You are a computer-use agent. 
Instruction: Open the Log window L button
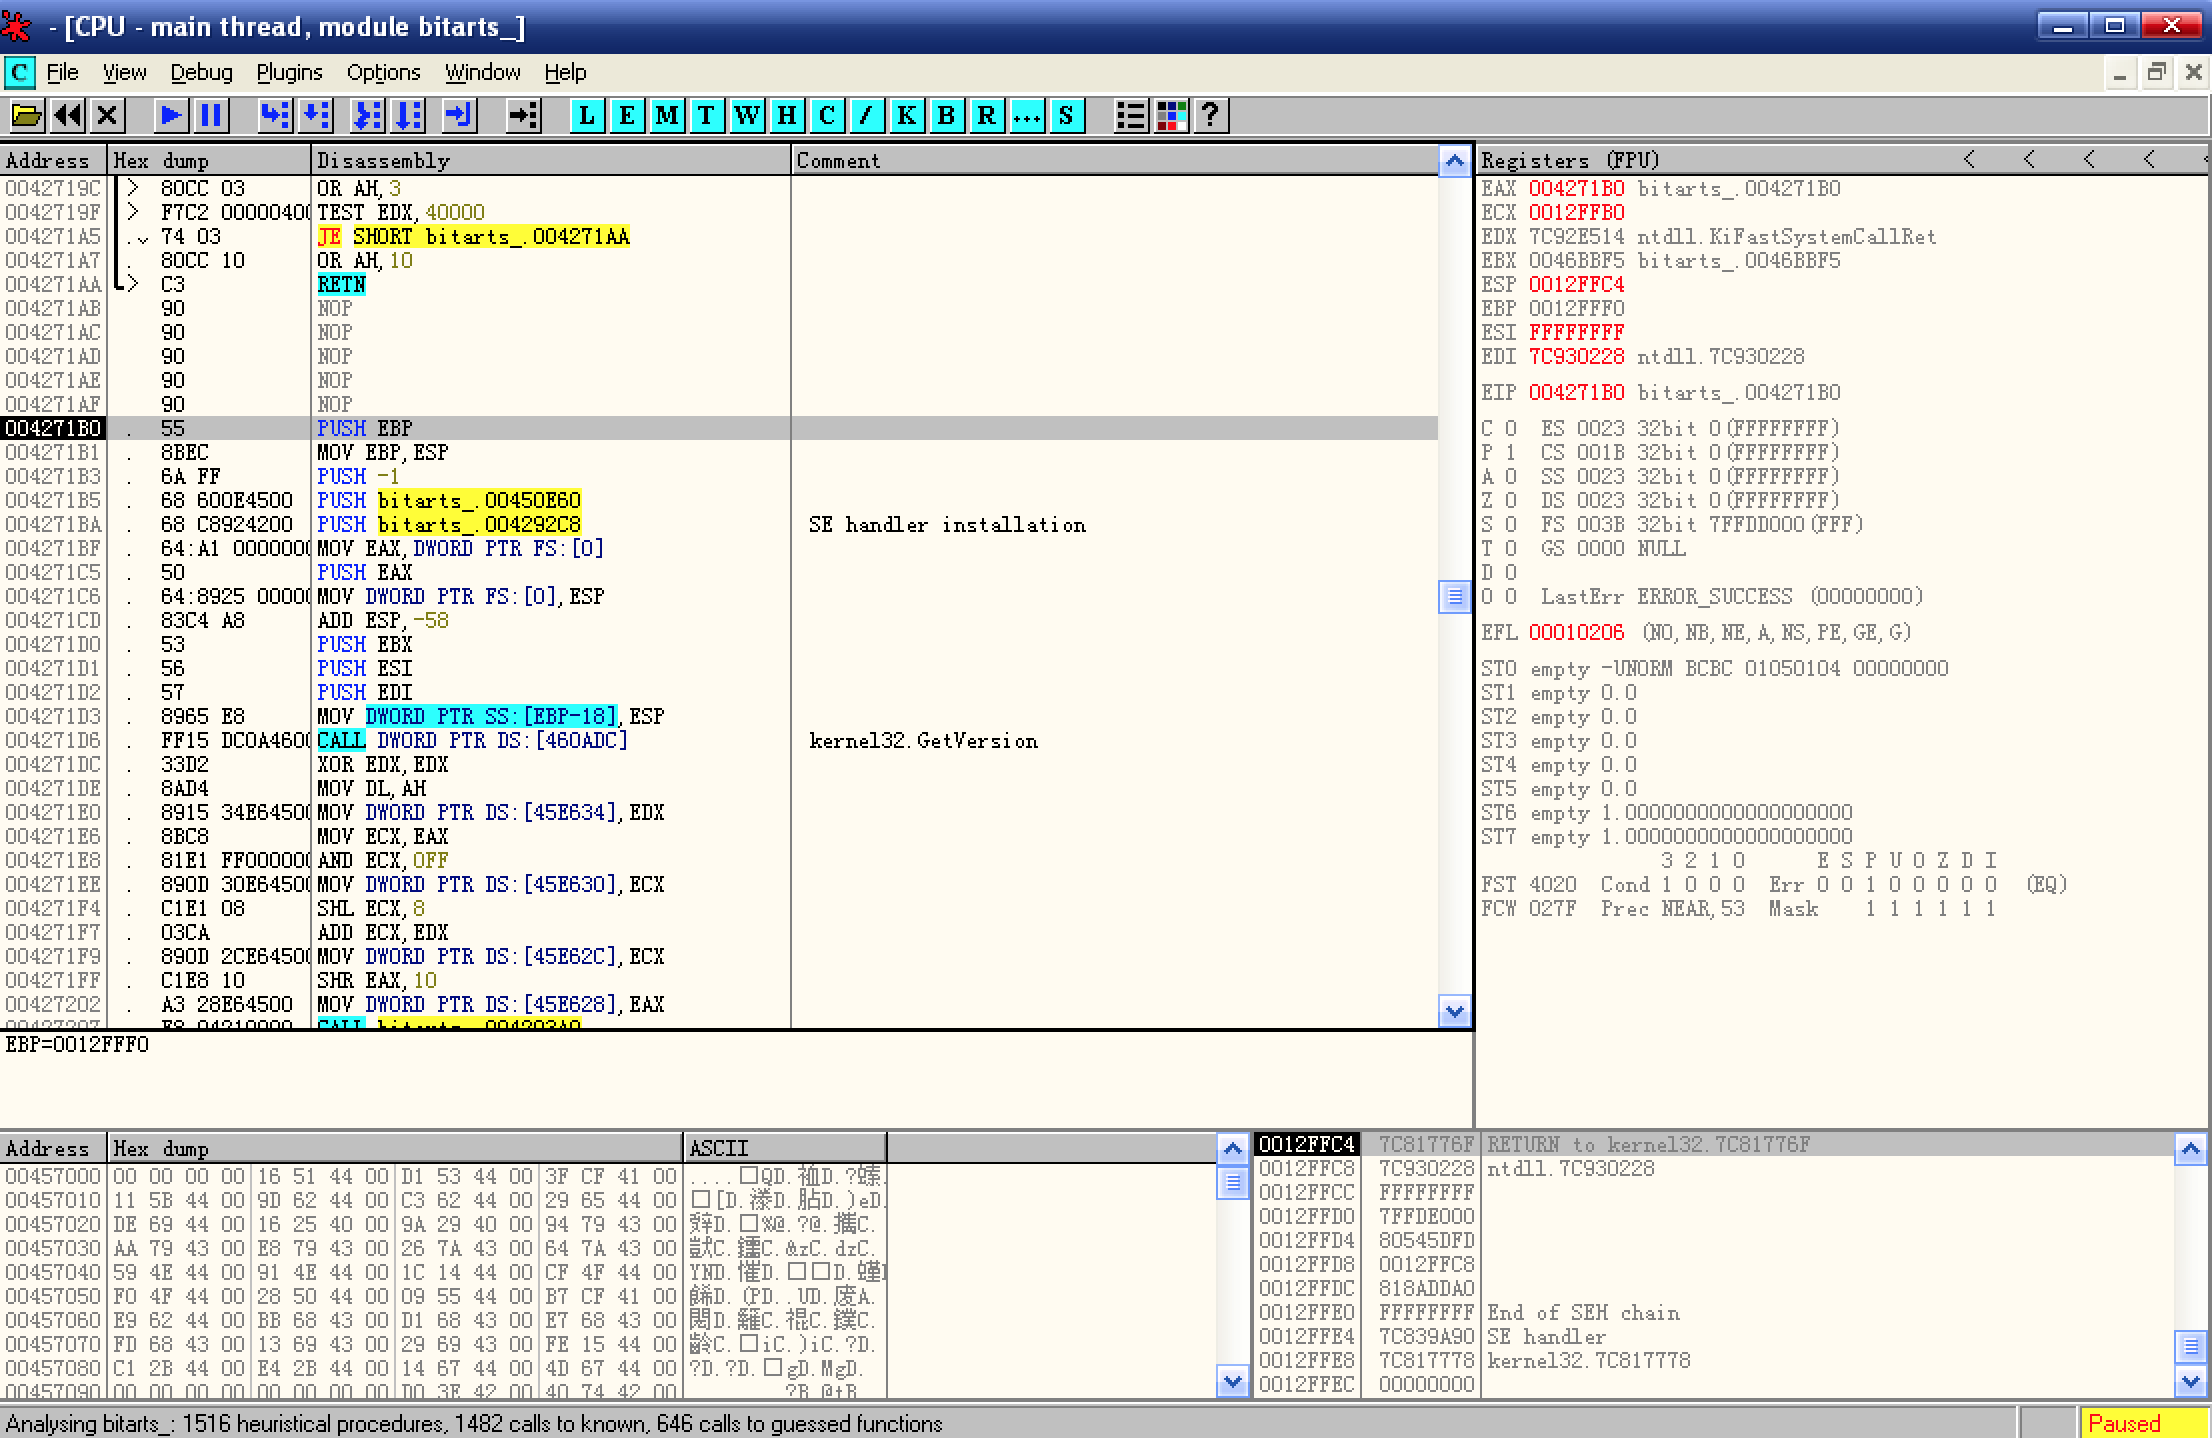point(587,116)
